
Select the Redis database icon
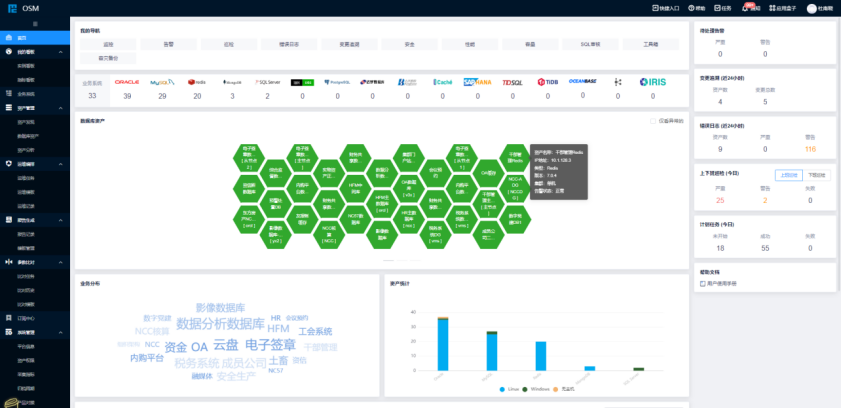pyautogui.click(x=197, y=82)
